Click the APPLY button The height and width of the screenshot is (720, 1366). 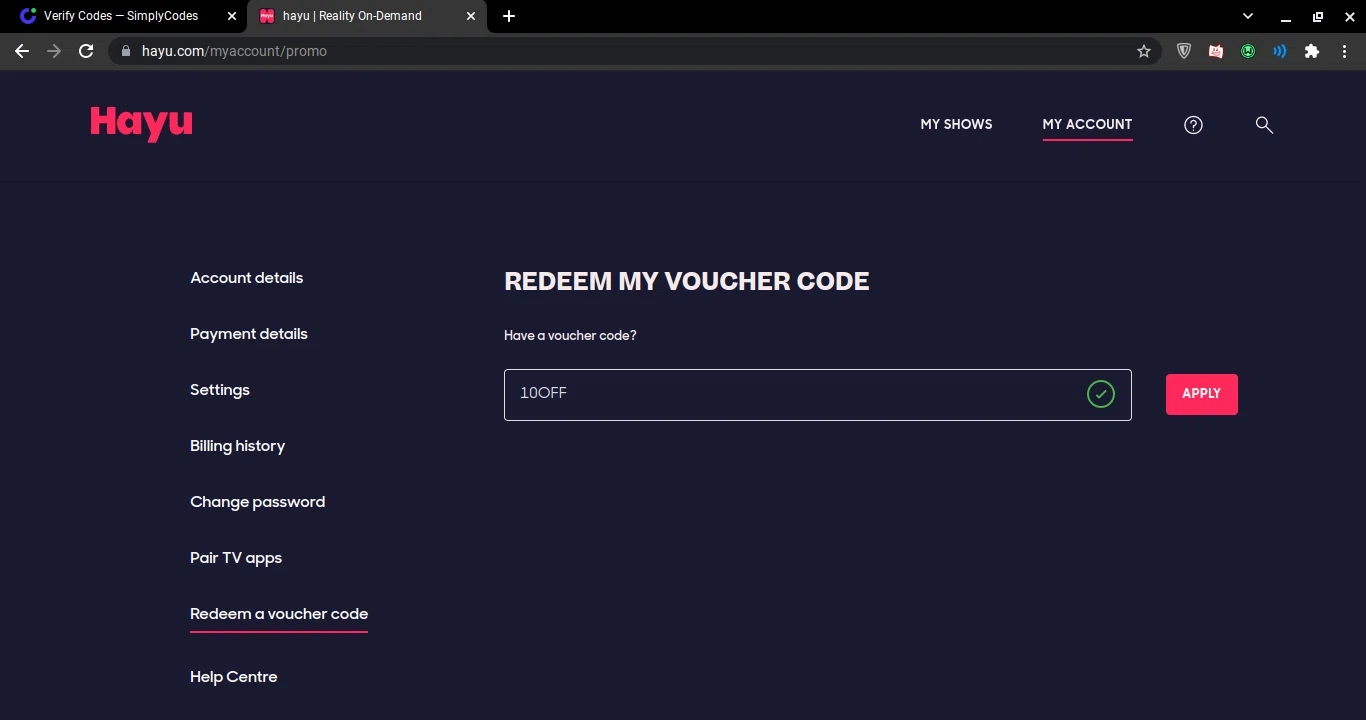click(x=1201, y=394)
